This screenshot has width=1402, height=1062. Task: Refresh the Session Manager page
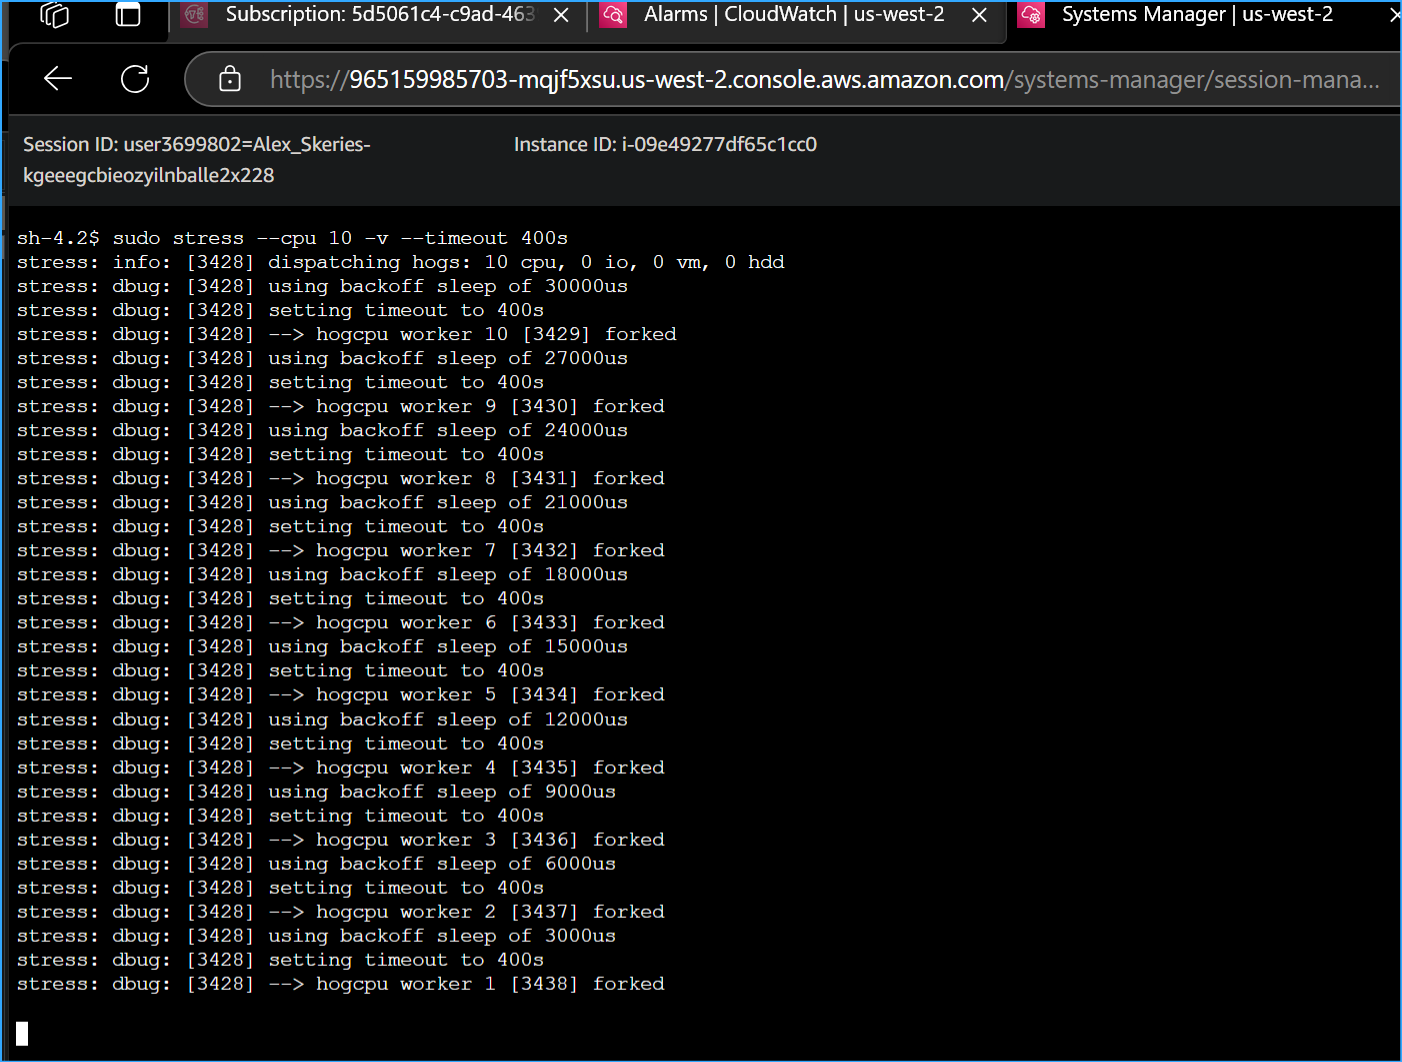(x=134, y=78)
